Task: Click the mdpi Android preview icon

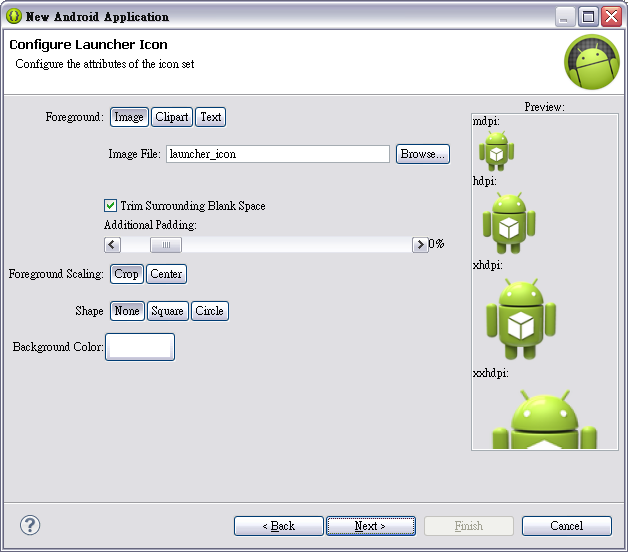Action: (x=497, y=151)
